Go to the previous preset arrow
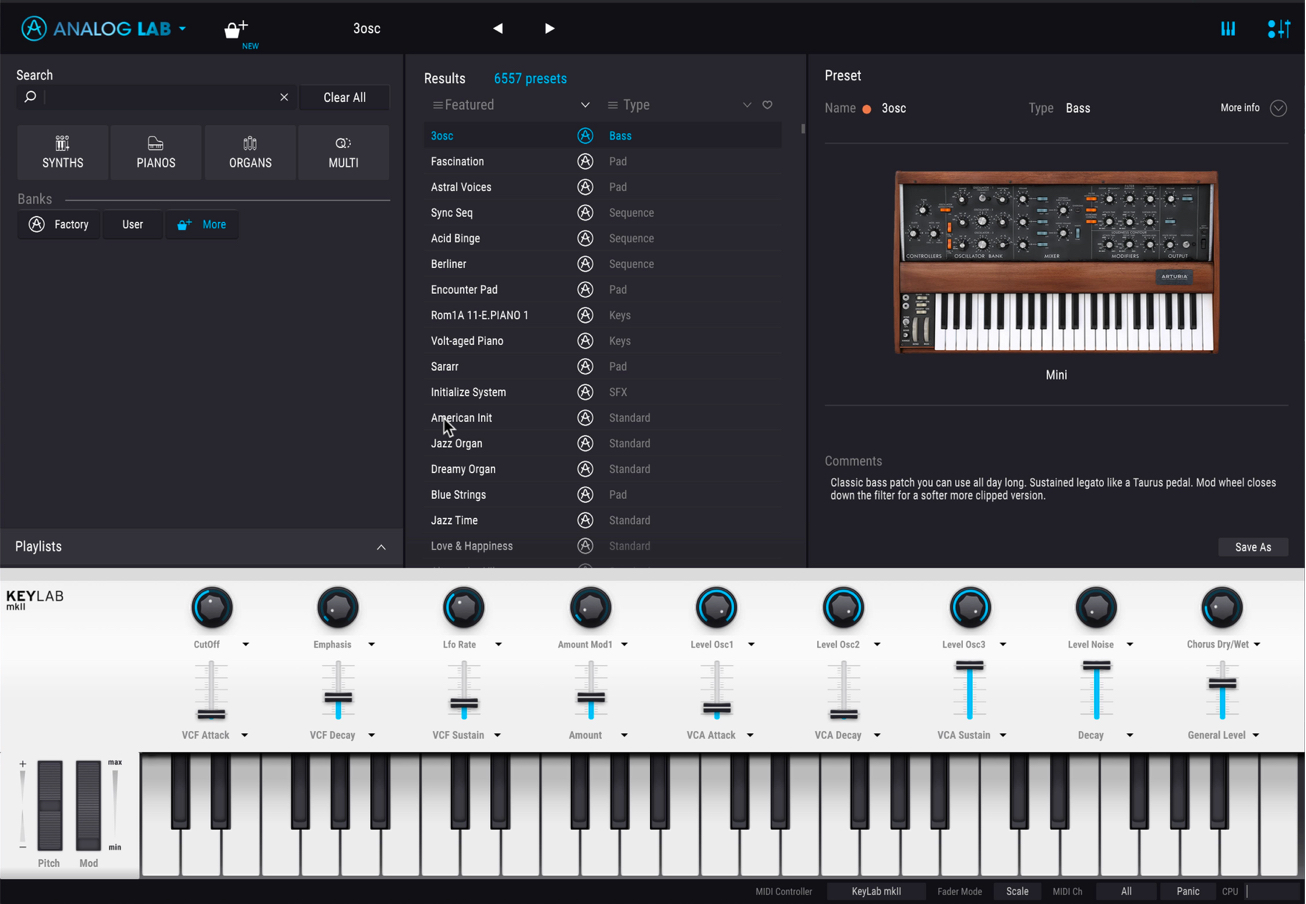 [498, 29]
